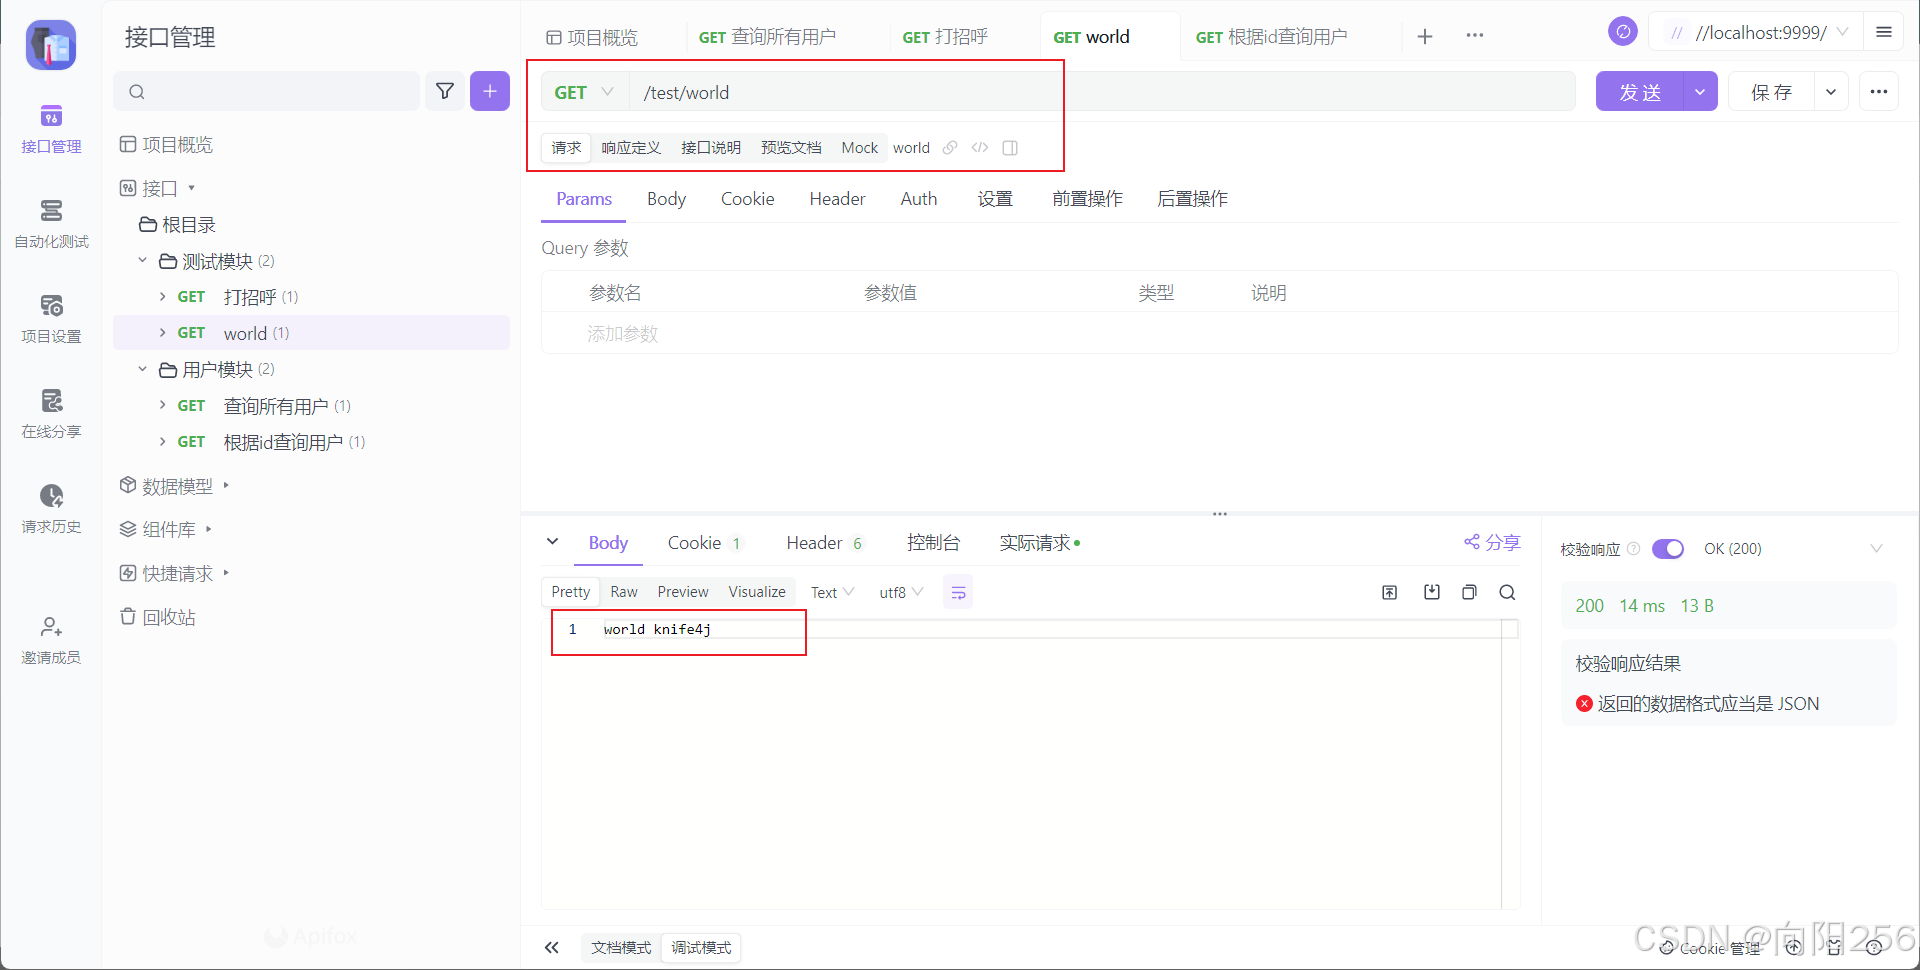This screenshot has width=1920, height=970.
Task: Toggle the side panel layout icon
Action: click(x=1010, y=148)
